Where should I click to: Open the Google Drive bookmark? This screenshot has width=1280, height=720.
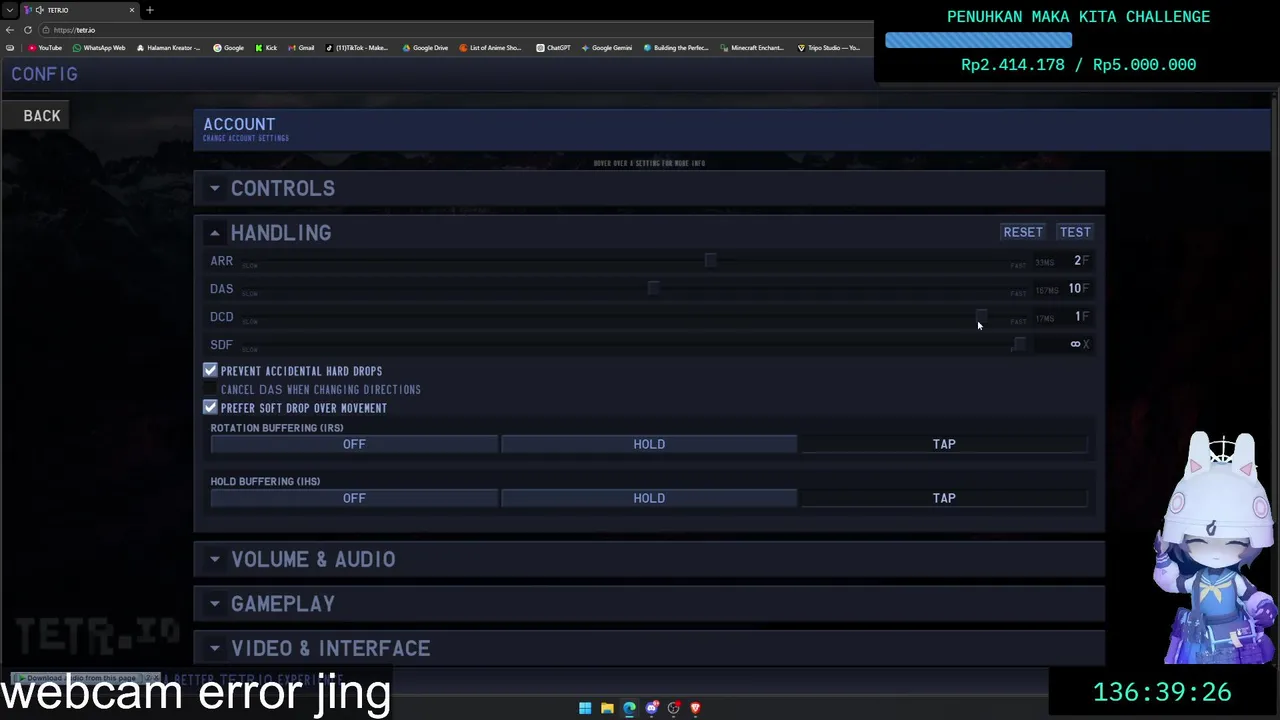pos(425,48)
